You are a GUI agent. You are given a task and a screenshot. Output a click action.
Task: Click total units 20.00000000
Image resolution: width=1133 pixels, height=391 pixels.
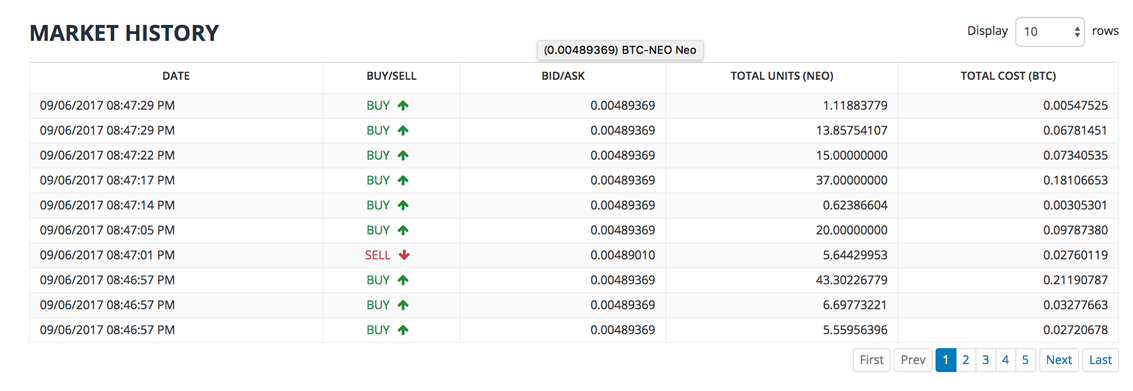pyautogui.click(x=852, y=230)
